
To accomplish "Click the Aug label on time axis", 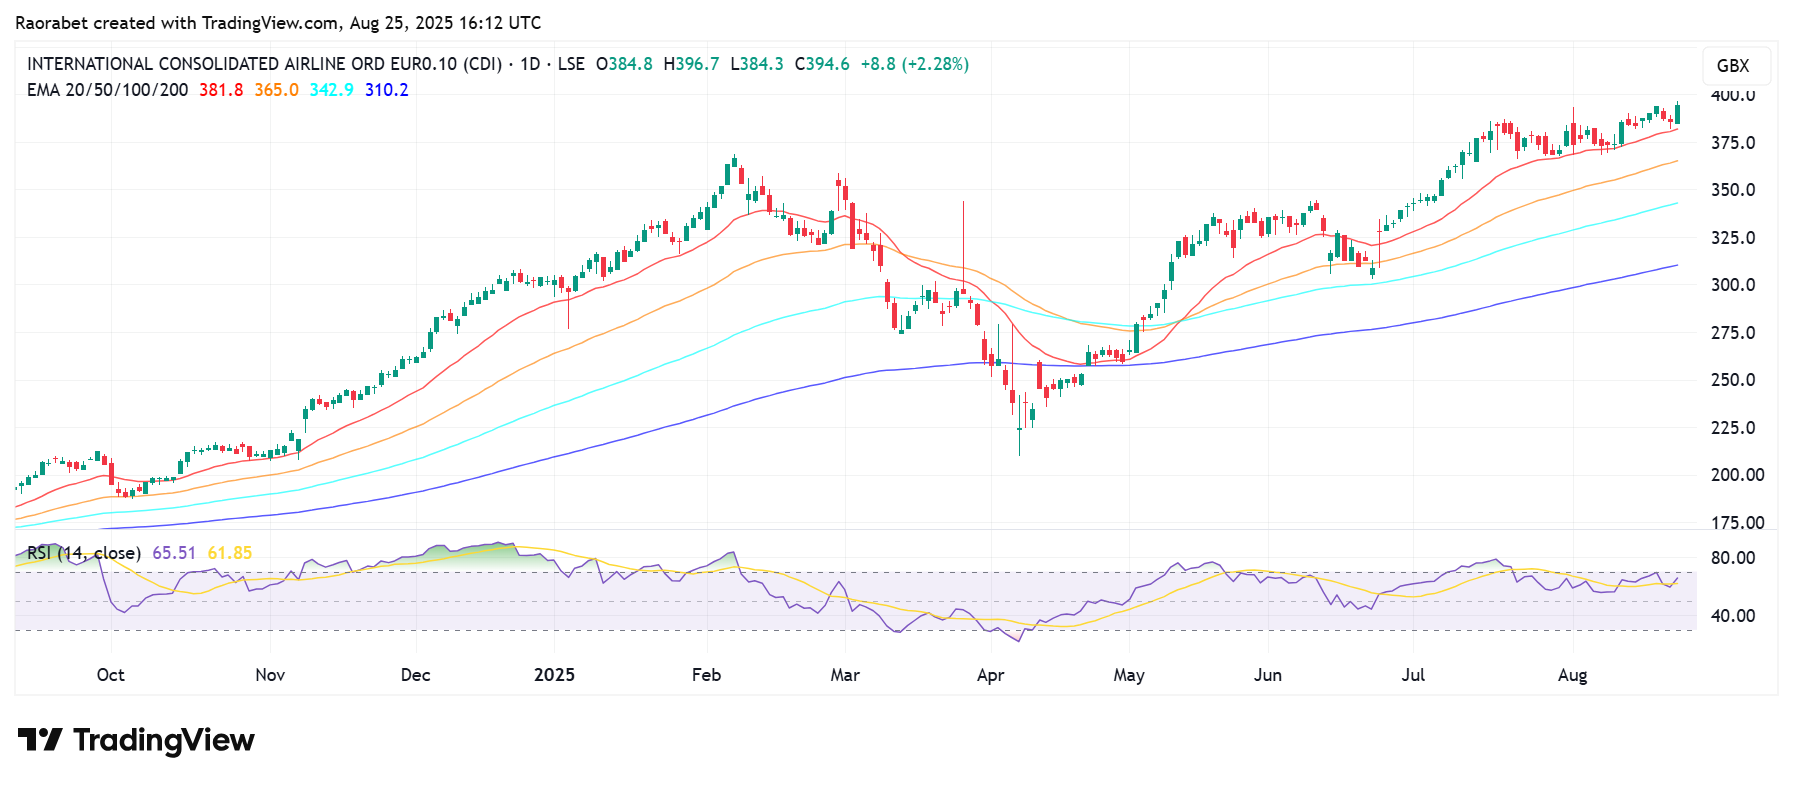I will point(1572,675).
